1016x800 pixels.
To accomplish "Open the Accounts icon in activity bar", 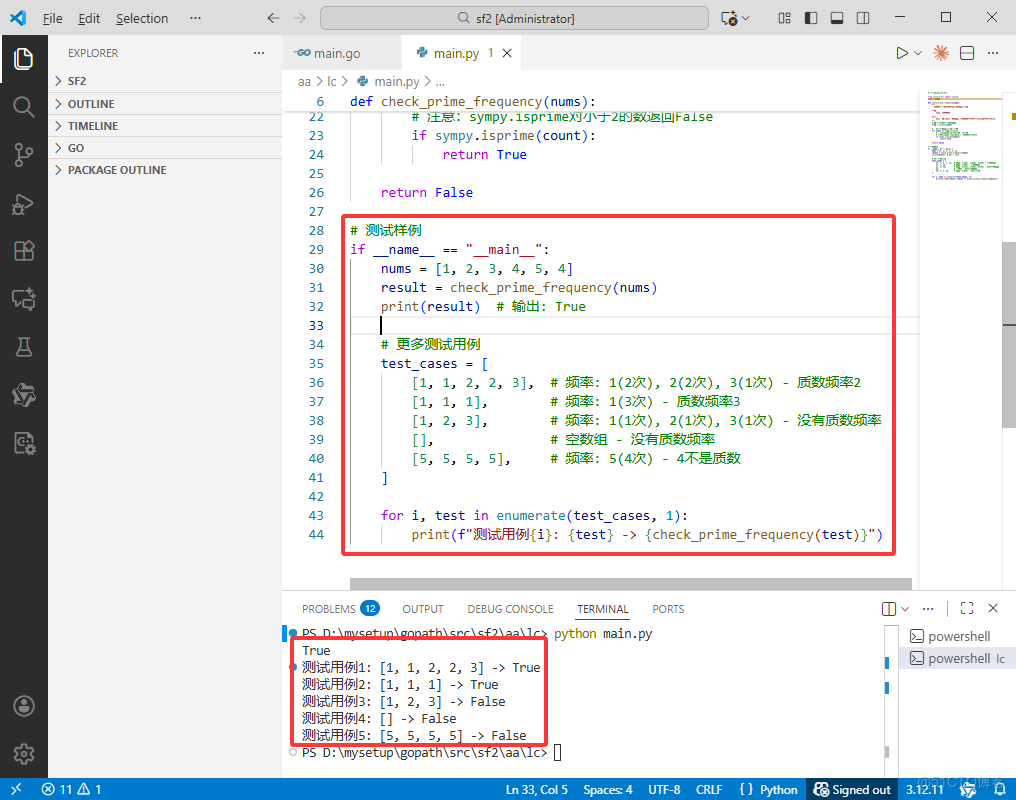I will click(23, 706).
